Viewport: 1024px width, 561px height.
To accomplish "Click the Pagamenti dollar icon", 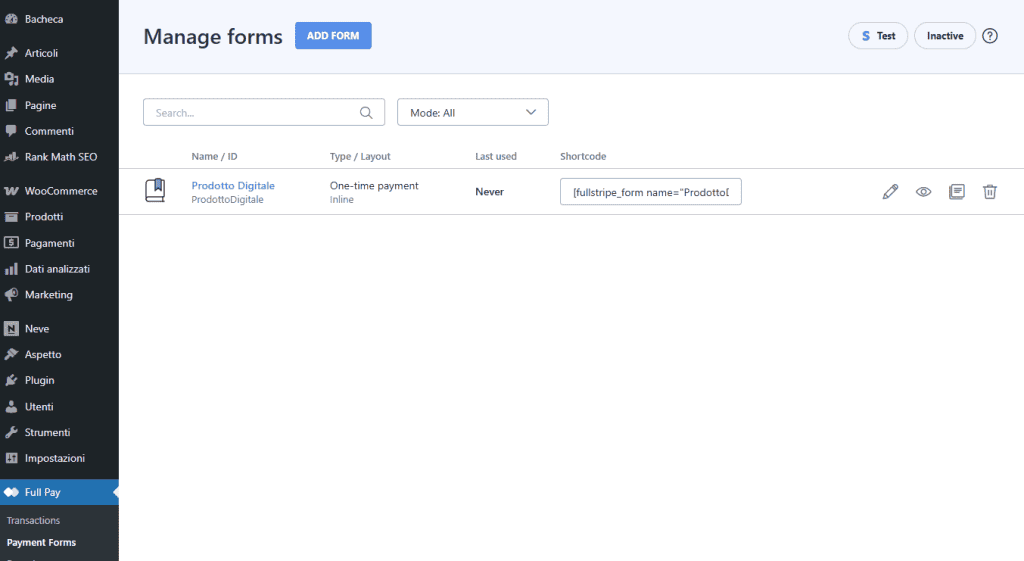I will point(11,242).
